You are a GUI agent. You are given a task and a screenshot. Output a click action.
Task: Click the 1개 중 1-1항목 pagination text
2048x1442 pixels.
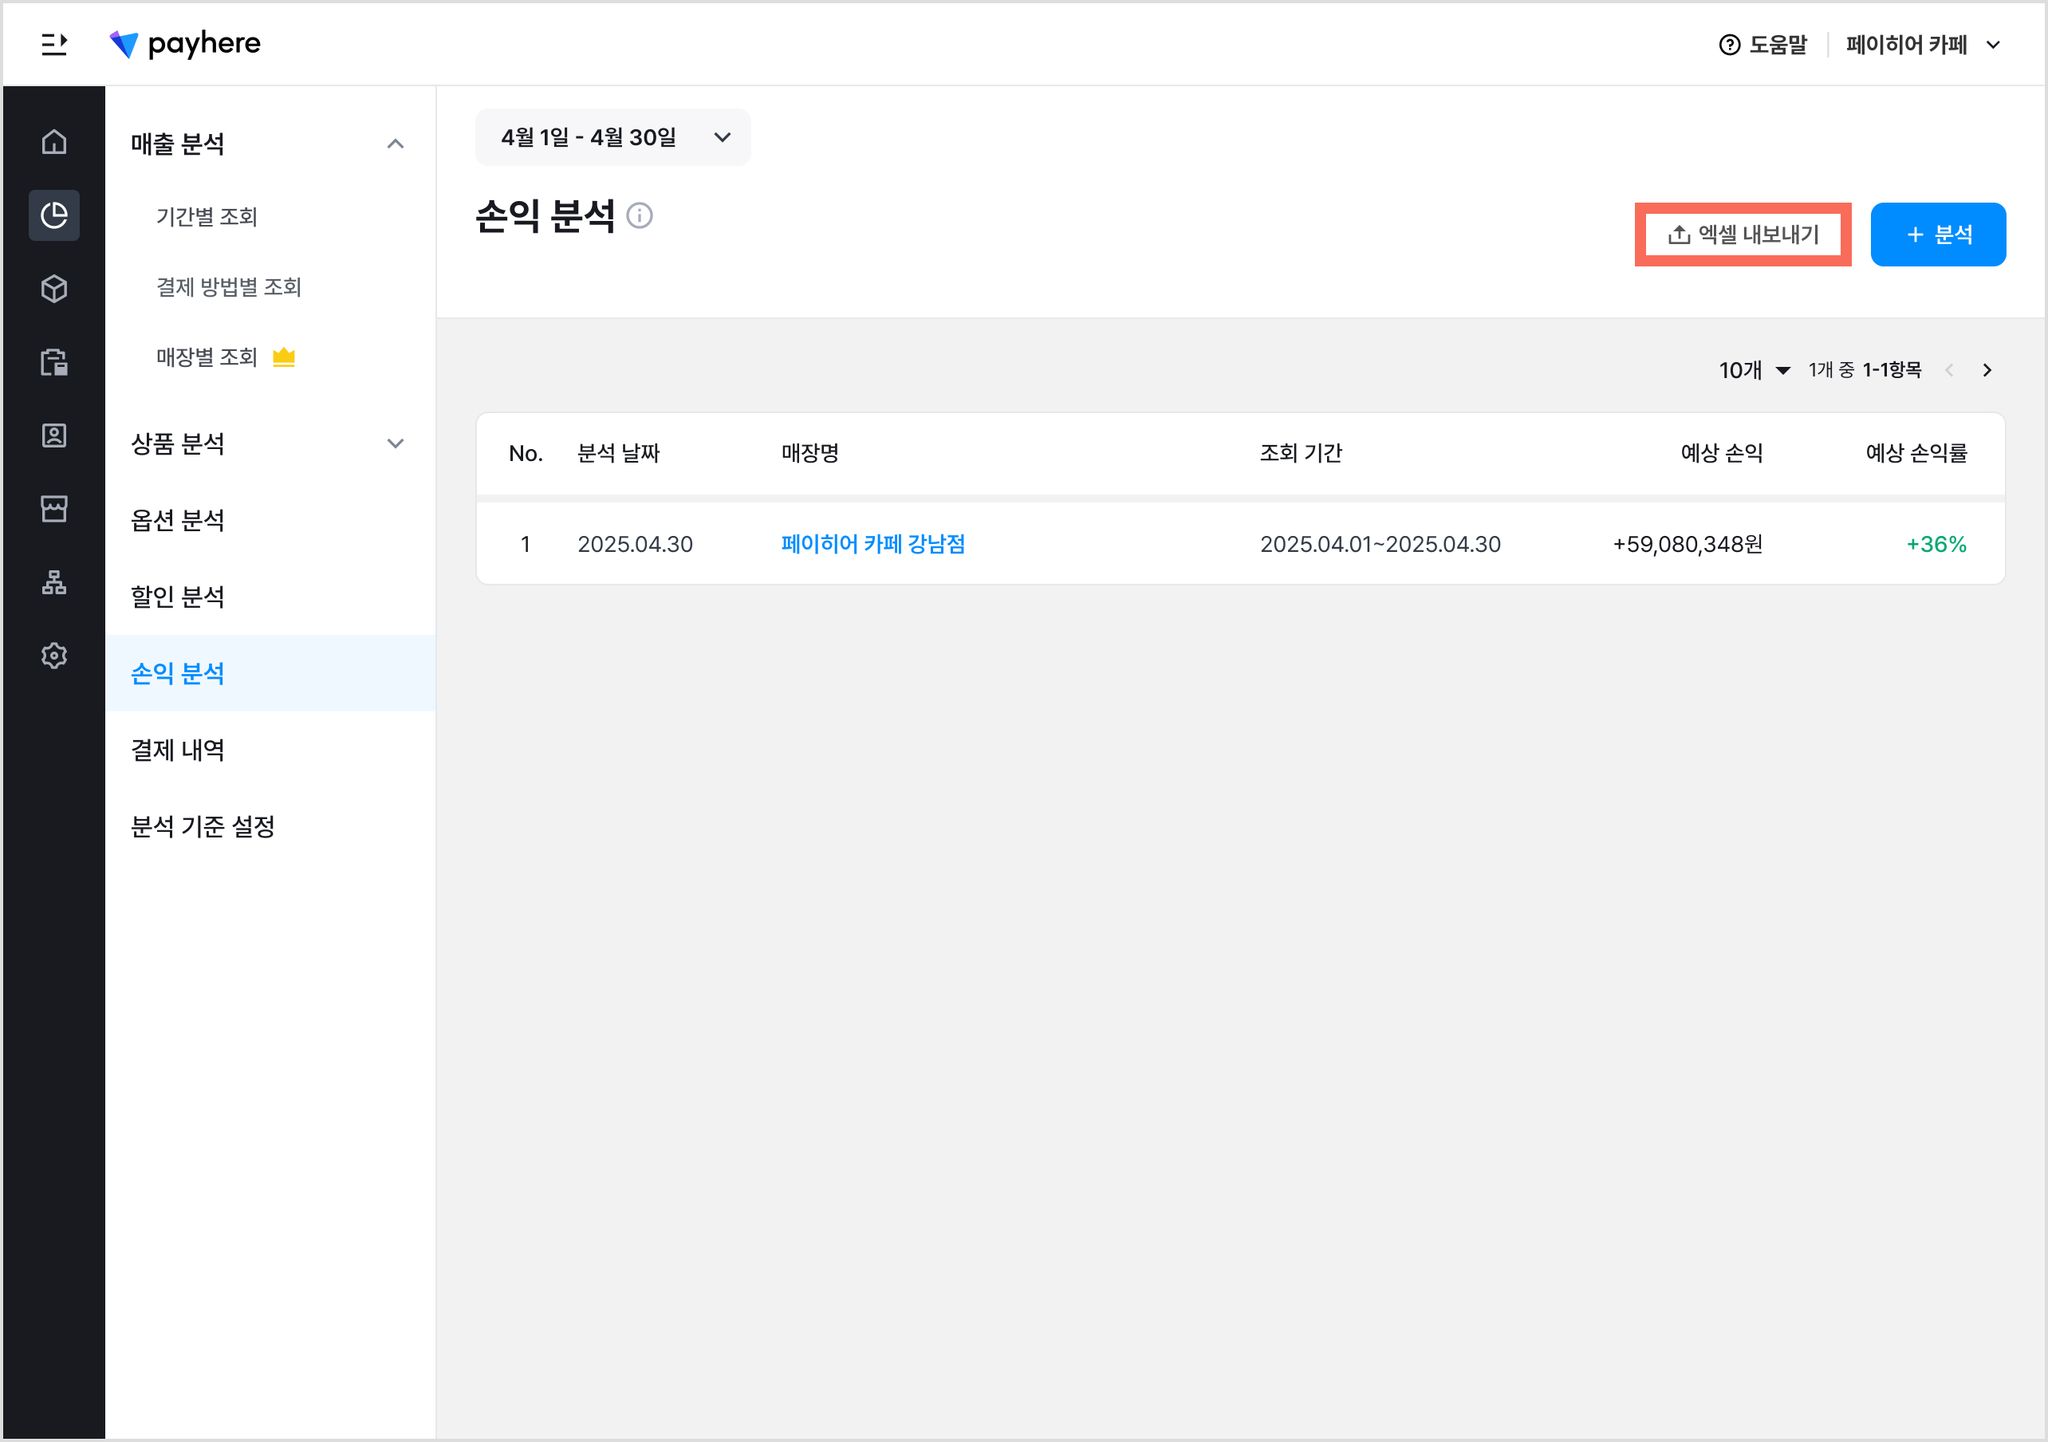point(1865,370)
